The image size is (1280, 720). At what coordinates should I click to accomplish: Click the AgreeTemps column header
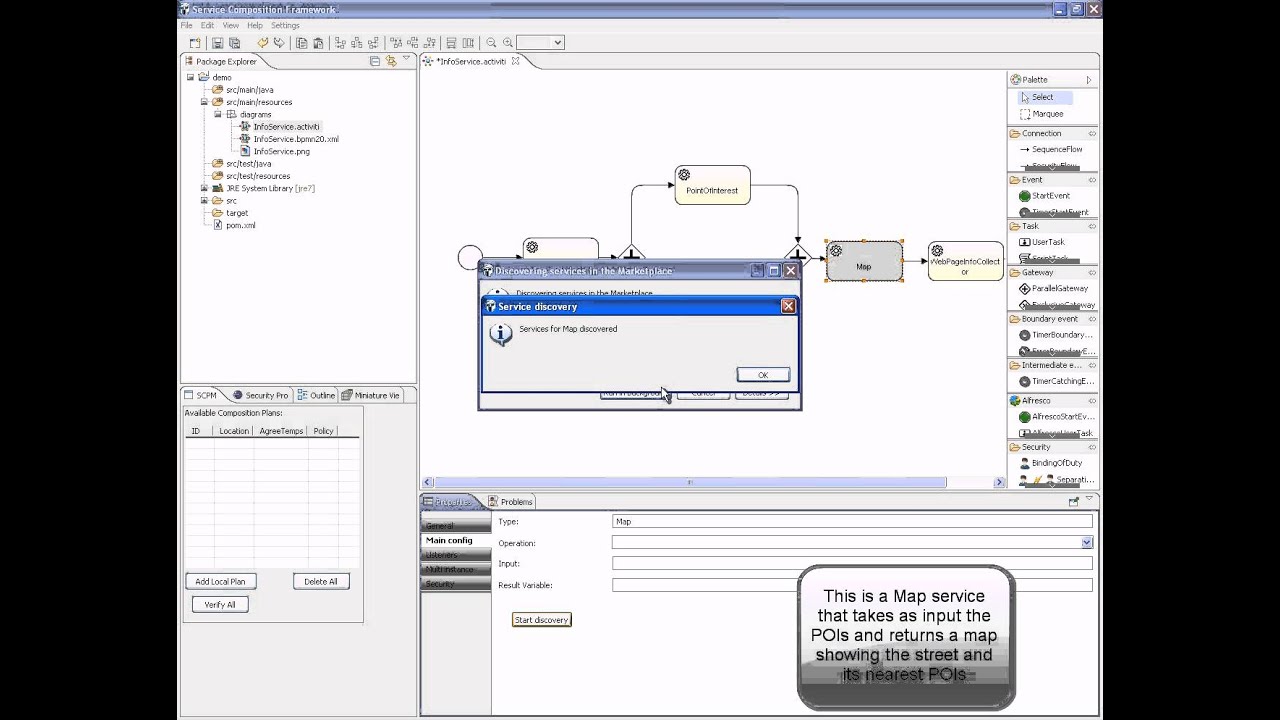(281, 431)
